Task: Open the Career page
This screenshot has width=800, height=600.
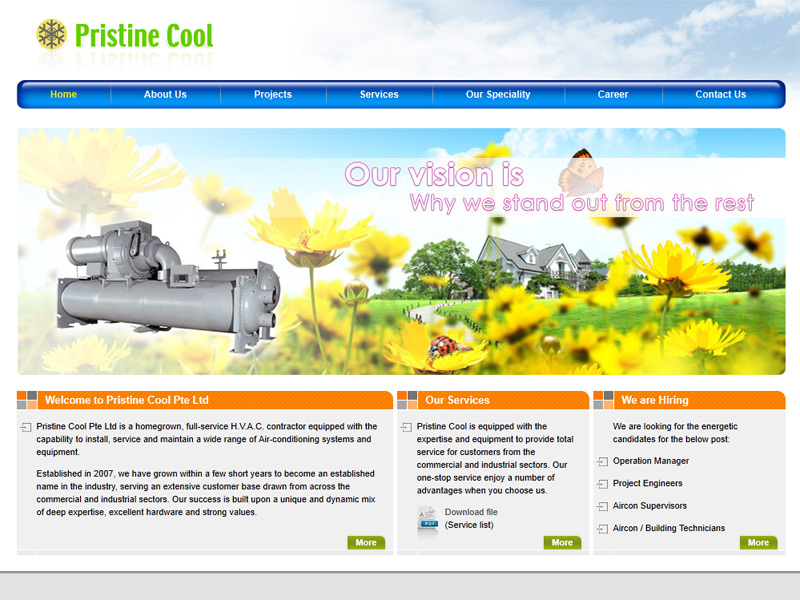Action: coord(613,94)
